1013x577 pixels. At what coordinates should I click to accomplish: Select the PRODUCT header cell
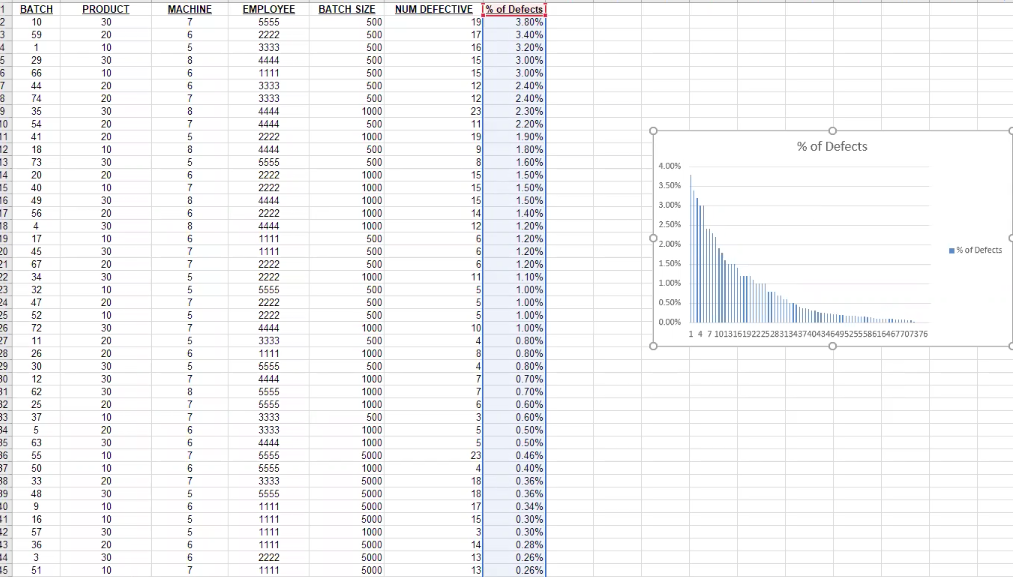pos(106,9)
